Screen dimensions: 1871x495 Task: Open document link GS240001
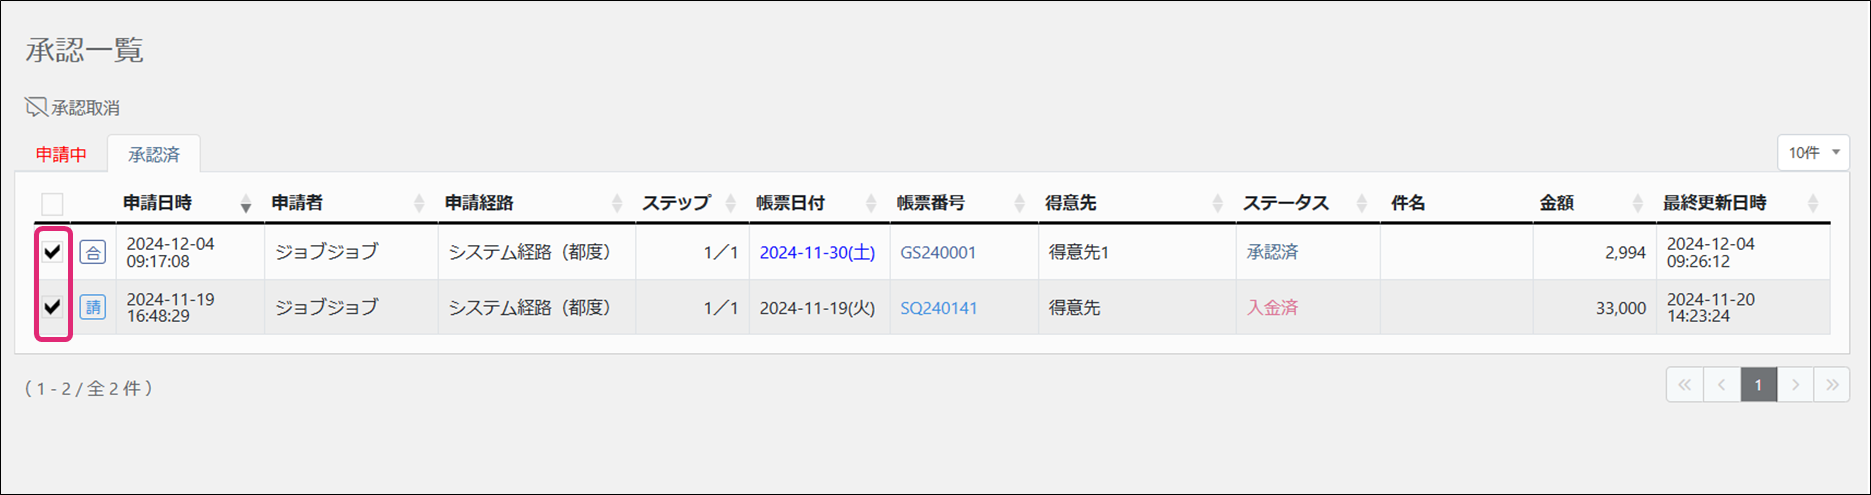938,253
